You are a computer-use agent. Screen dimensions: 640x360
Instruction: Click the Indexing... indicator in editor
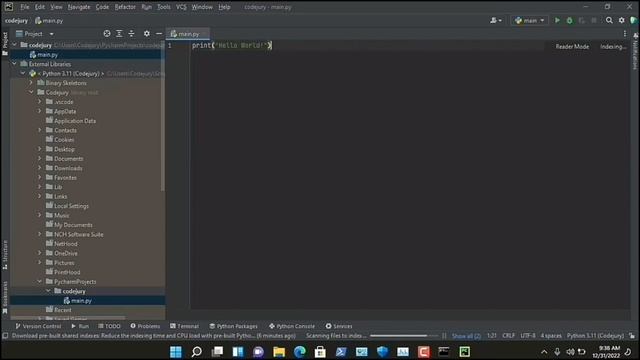[x=613, y=47]
